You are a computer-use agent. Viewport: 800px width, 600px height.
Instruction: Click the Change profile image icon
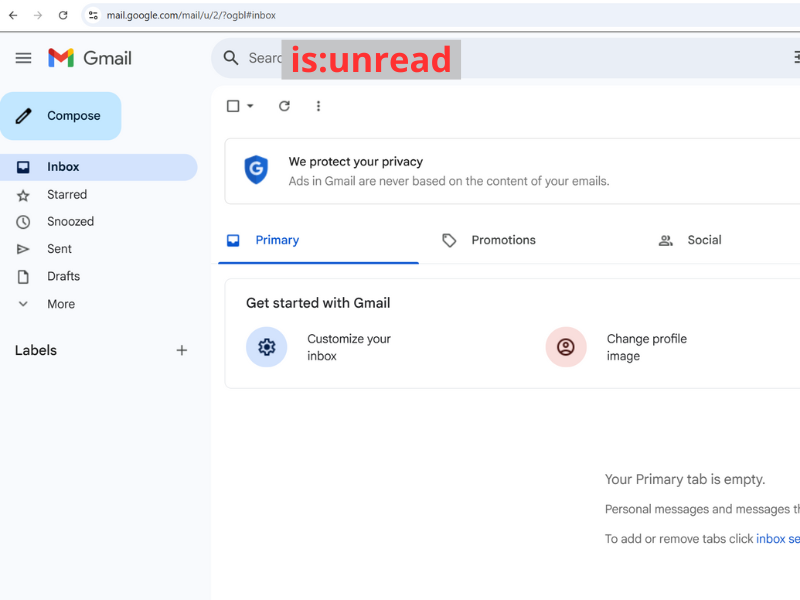click(x=565, y=347)
